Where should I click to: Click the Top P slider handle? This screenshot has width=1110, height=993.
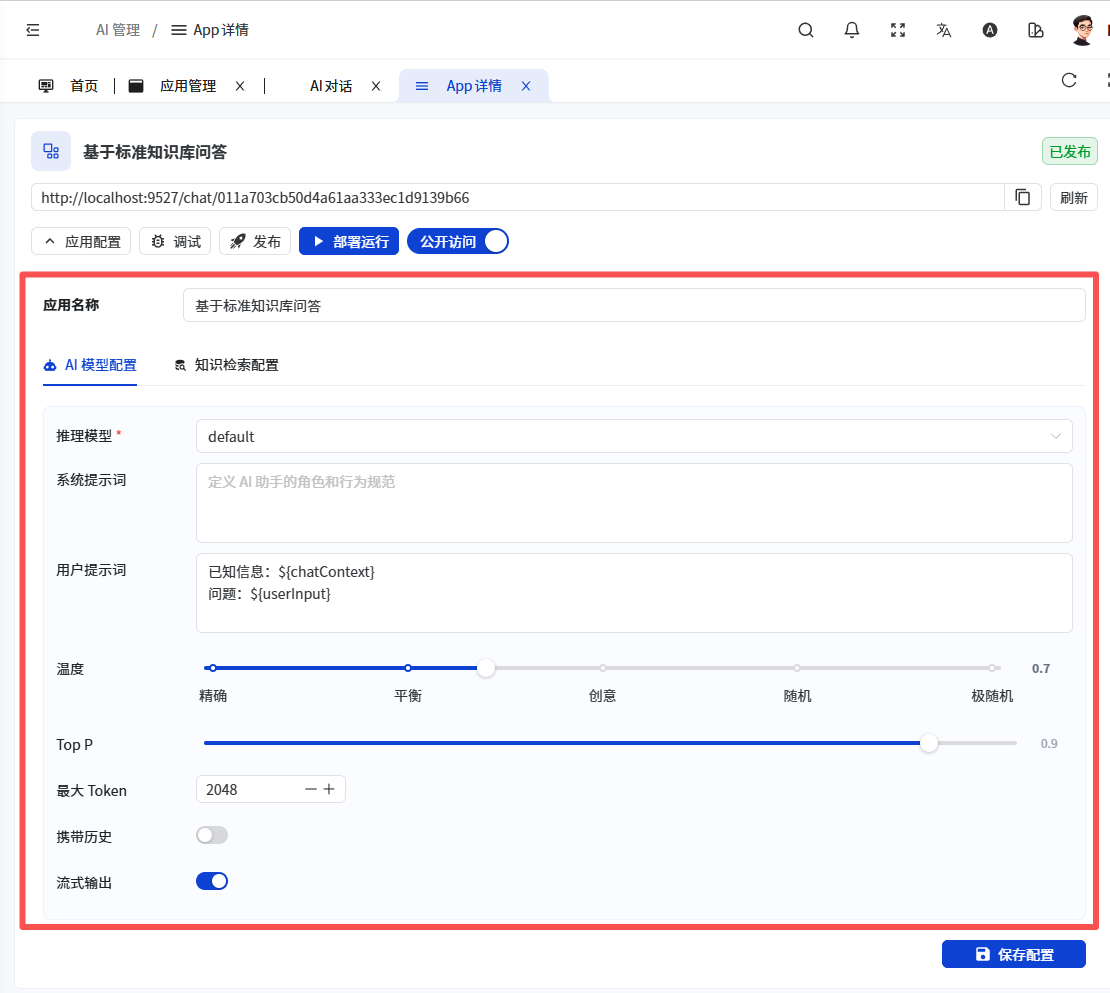929,743
